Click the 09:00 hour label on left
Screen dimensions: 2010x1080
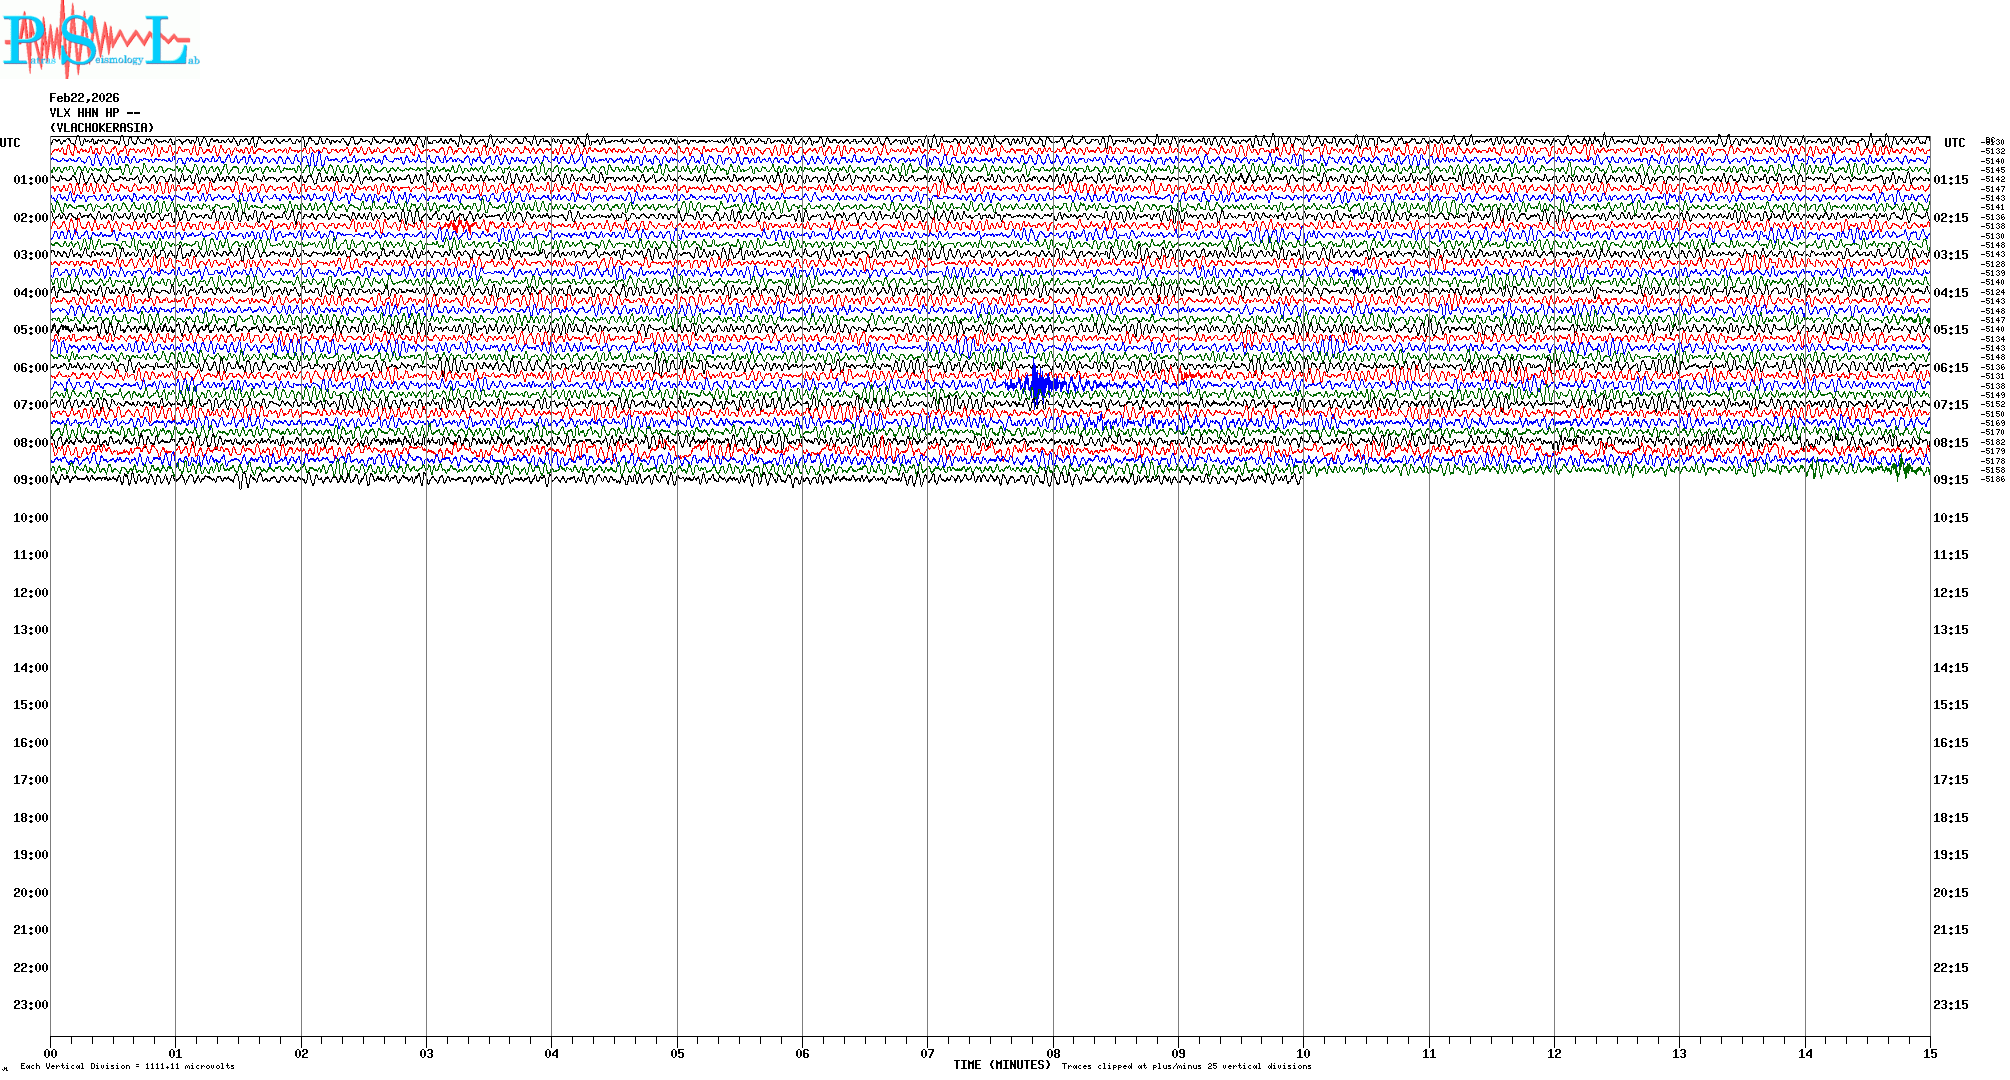pyautogui.click(x=30, y=480)
